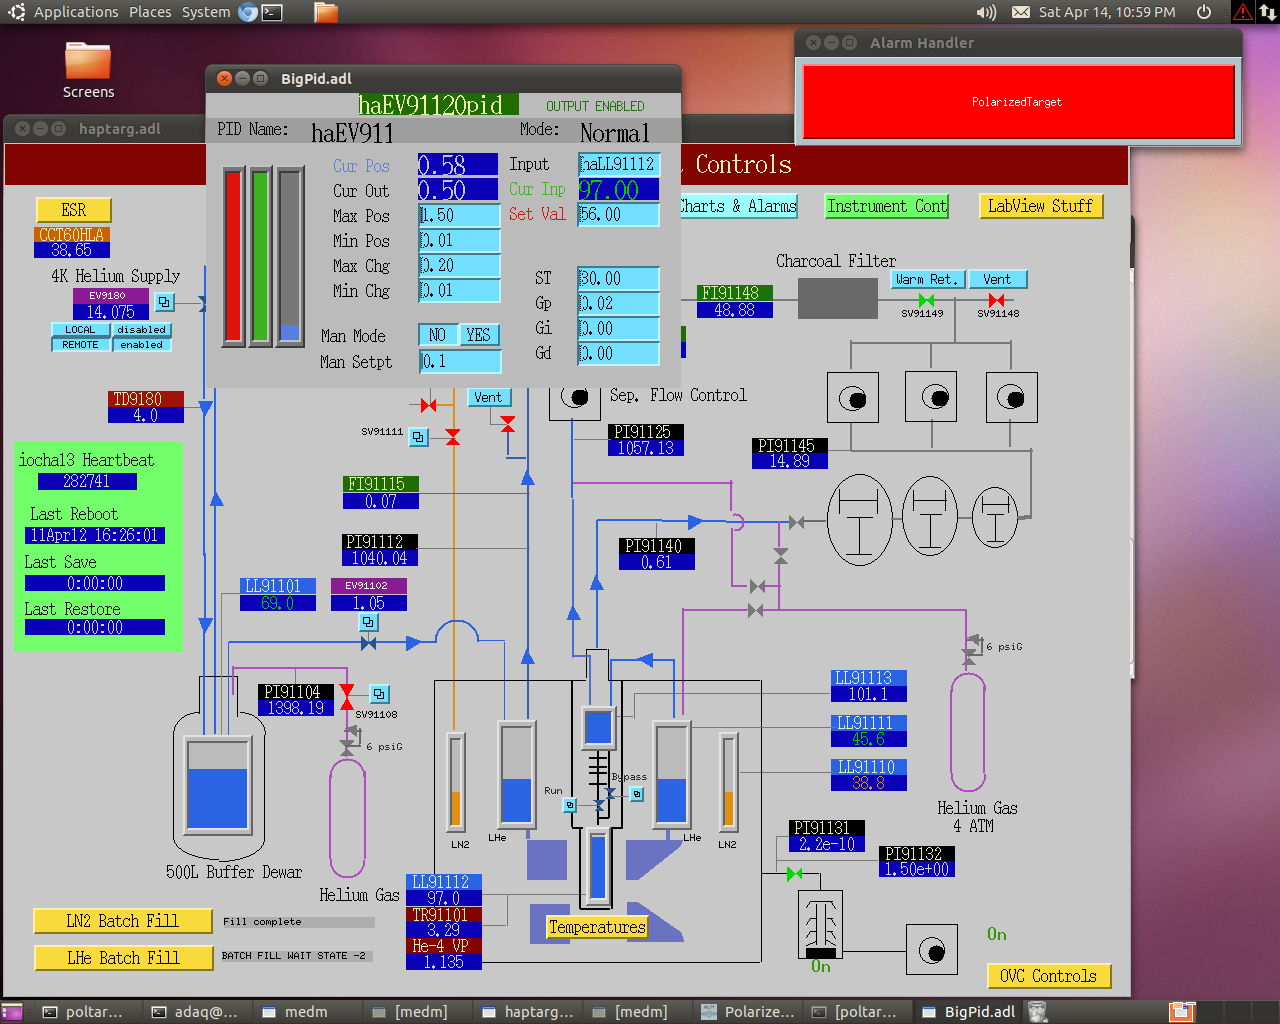Click the green bar indicator in BigPid

tap(261, 257)
